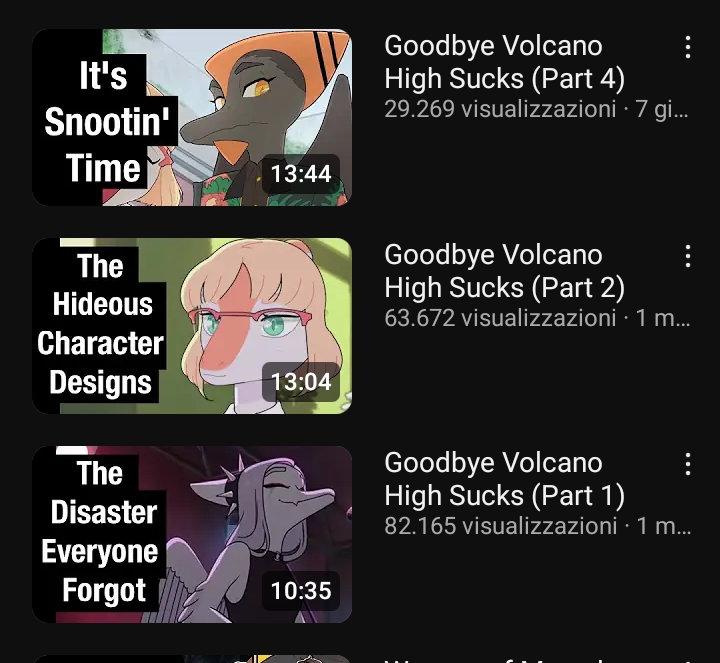Click the Goodbye Volcano High Sucks (Part 2) title
The width and height of the screenshot is (720, 663).
point(504,271)
